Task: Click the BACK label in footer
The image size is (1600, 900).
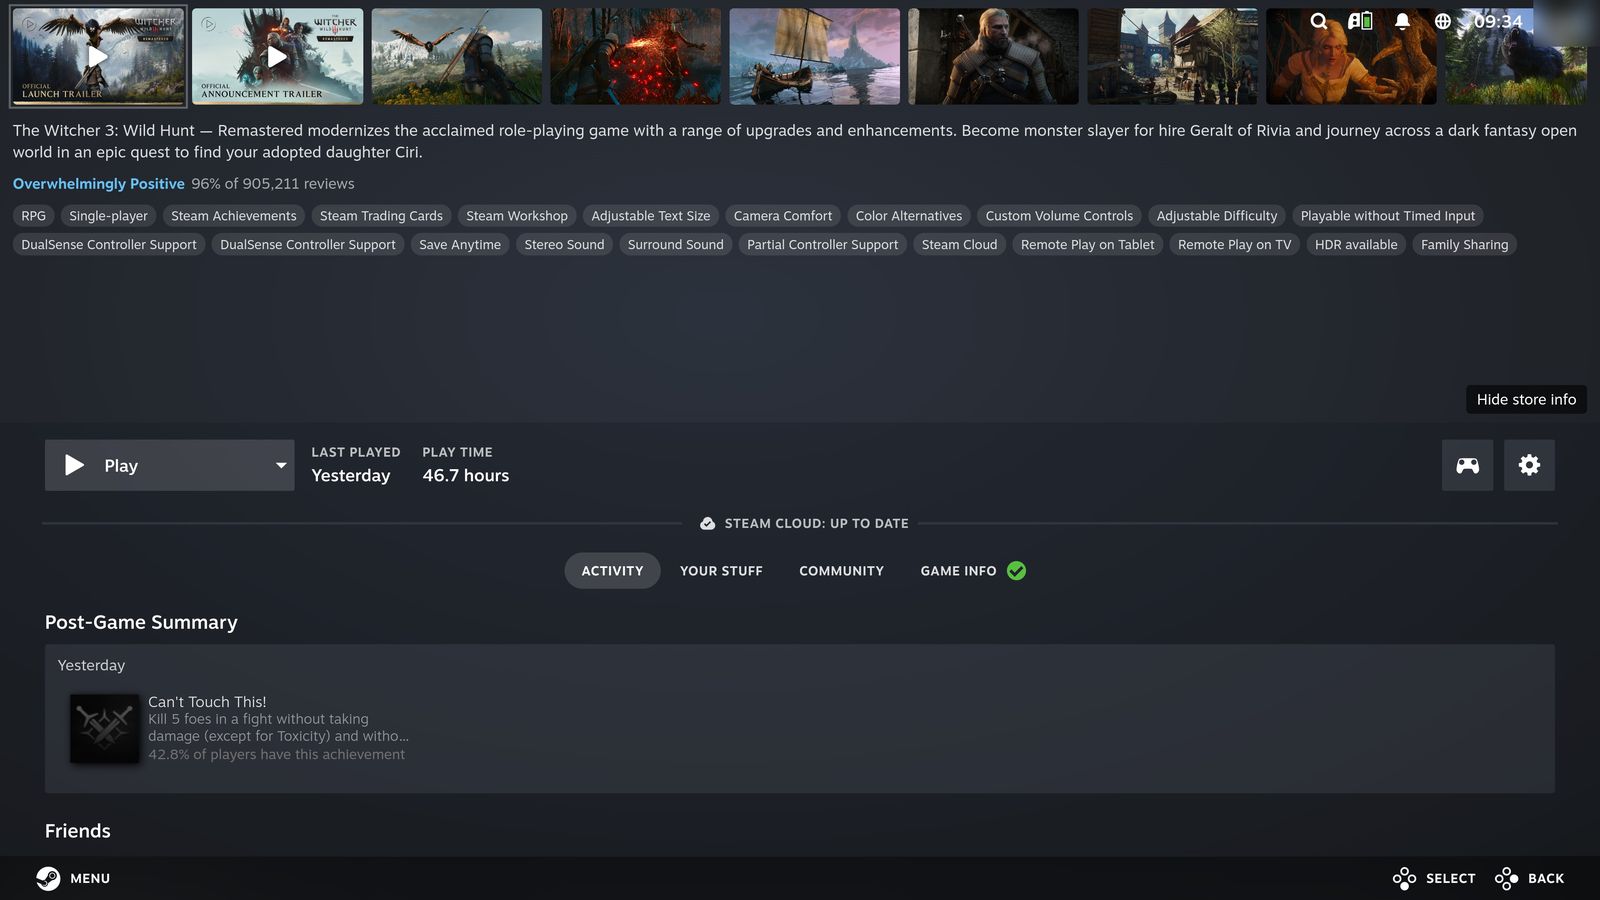Action: (1545, 878)
